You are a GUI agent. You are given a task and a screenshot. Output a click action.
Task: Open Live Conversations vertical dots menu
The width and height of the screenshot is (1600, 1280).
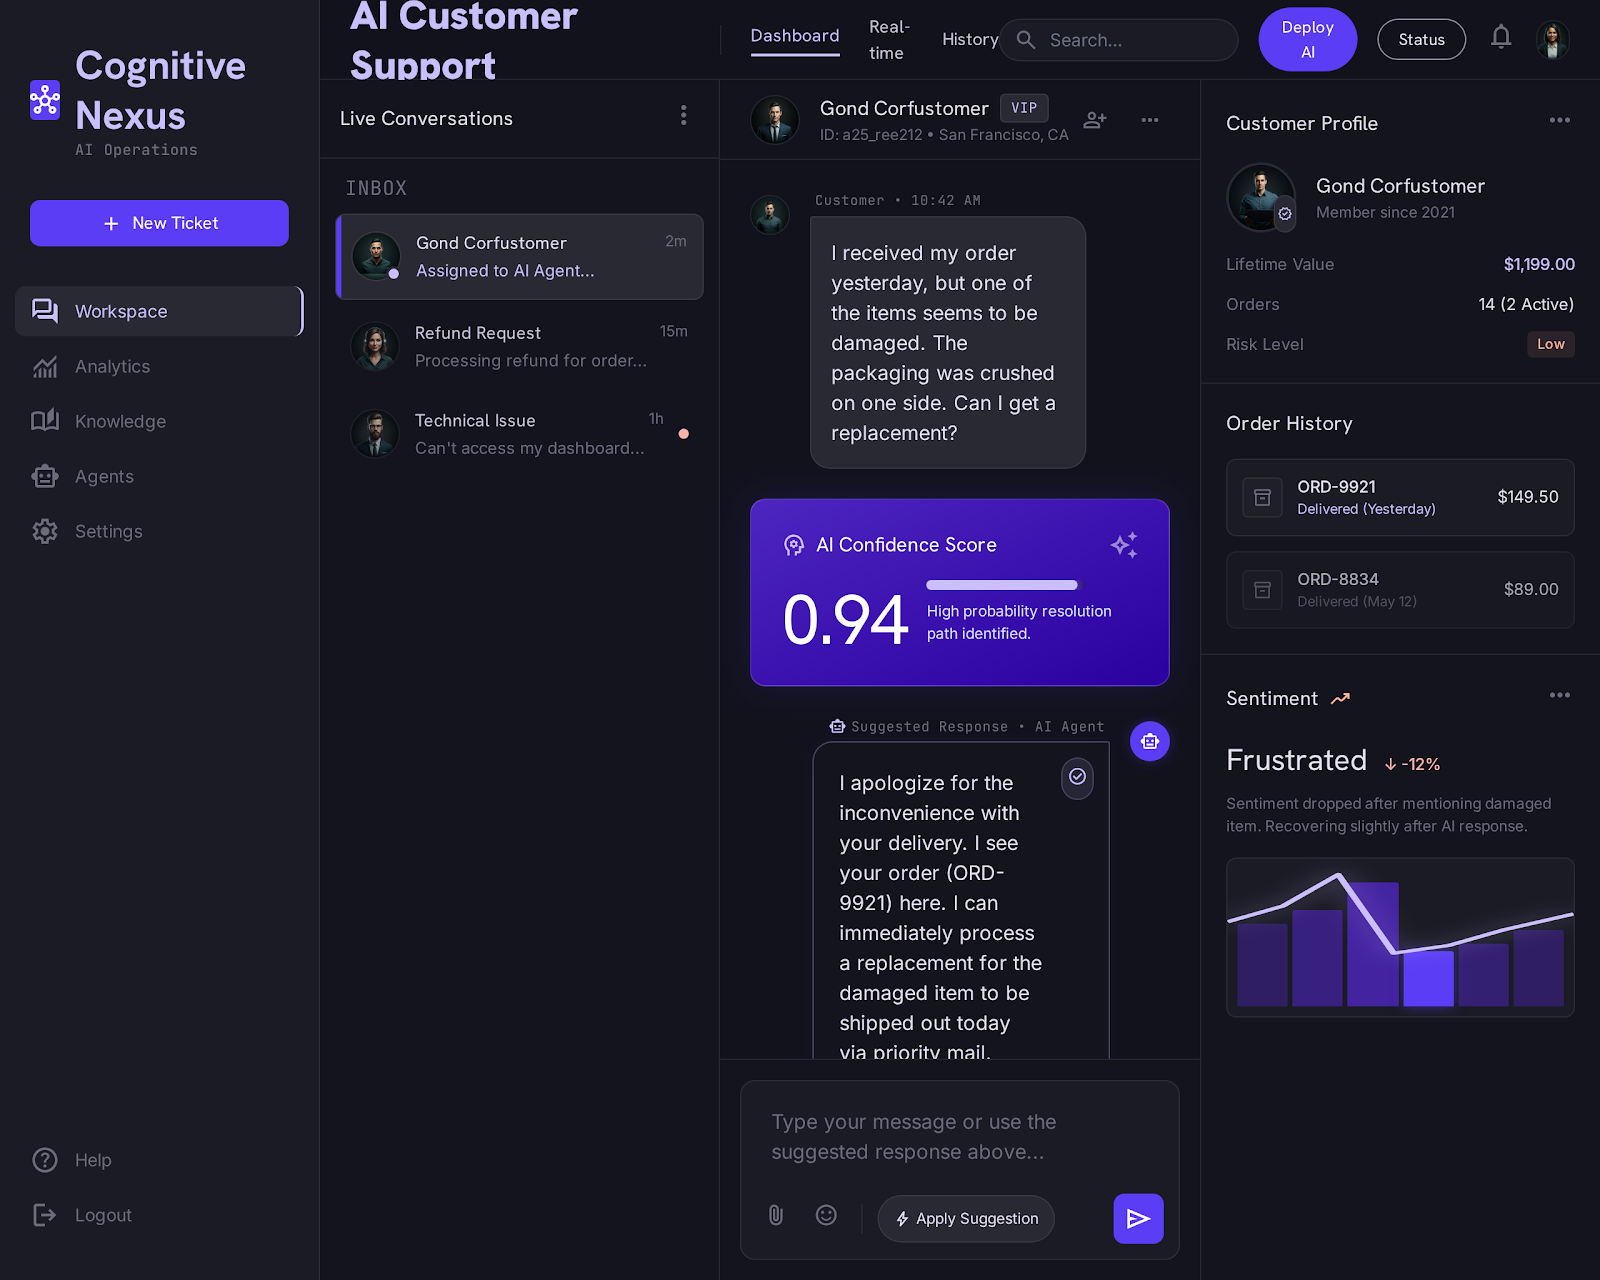(684, 115)
